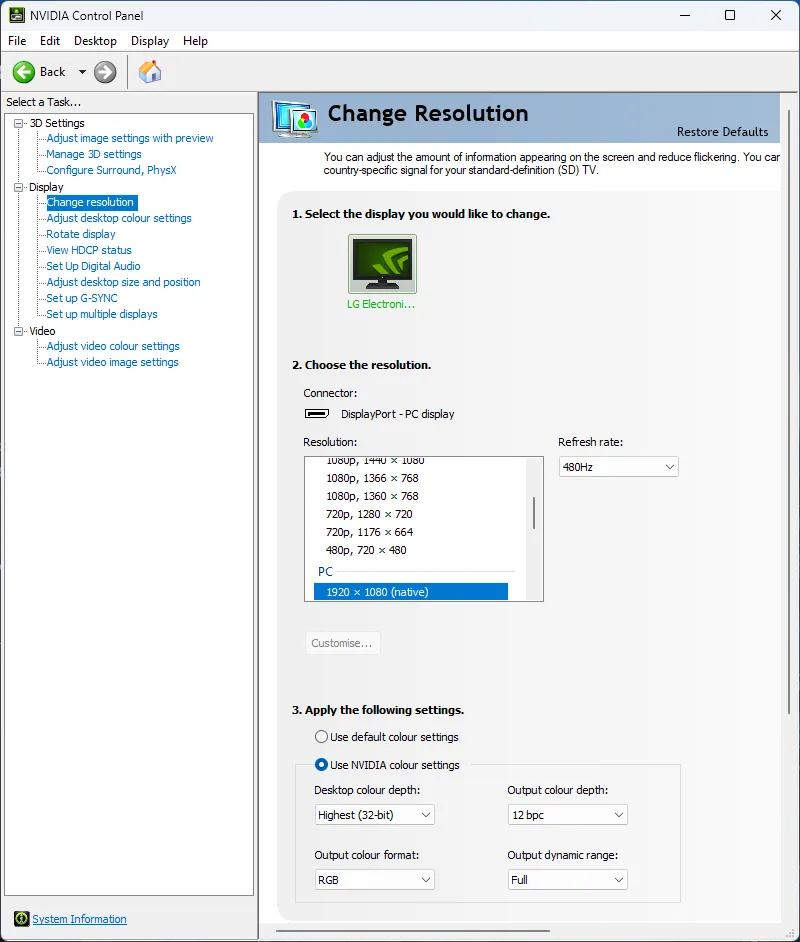This screenshot has height=942, width=800.
Task: Select 720p, 1280 × 720 resolution
Action: (x=369, y=514)
